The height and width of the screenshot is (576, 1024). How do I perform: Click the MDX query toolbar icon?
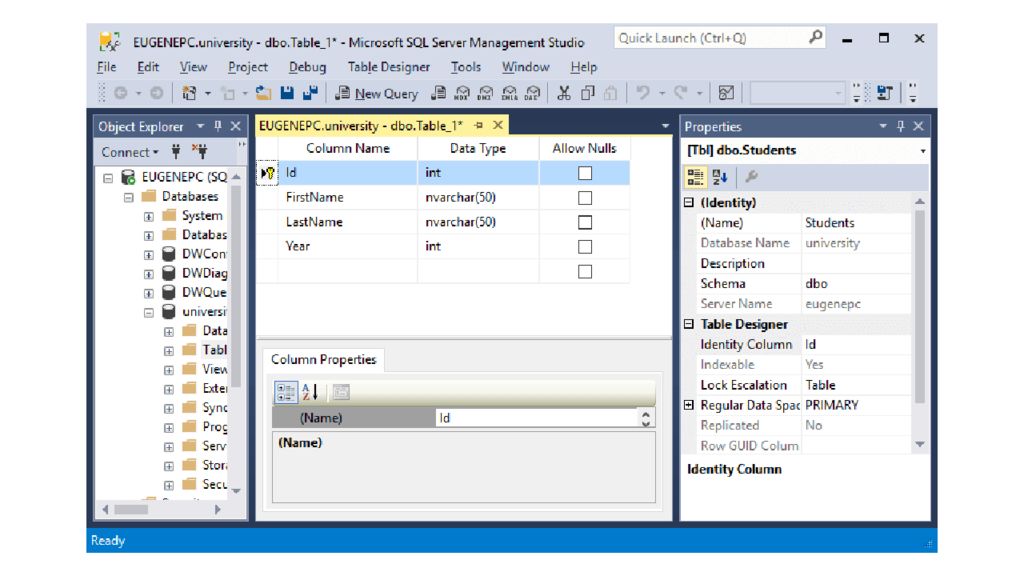coord(462,93)
